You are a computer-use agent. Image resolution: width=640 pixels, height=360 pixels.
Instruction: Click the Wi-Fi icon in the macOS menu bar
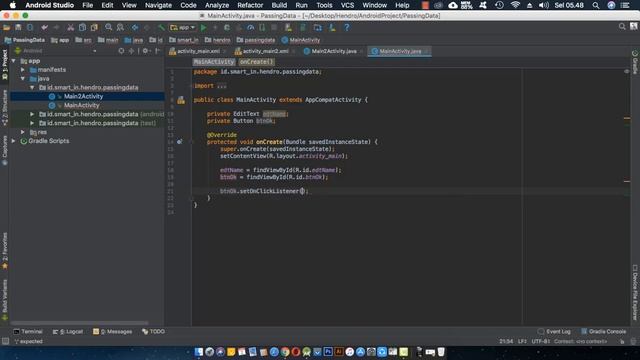[515, 5]
